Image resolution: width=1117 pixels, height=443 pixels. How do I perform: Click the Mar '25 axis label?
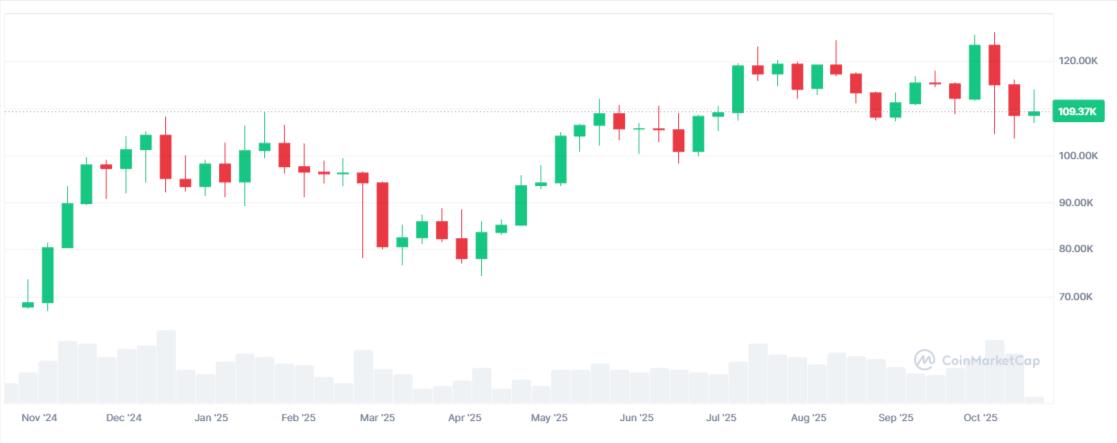point(377,418)
